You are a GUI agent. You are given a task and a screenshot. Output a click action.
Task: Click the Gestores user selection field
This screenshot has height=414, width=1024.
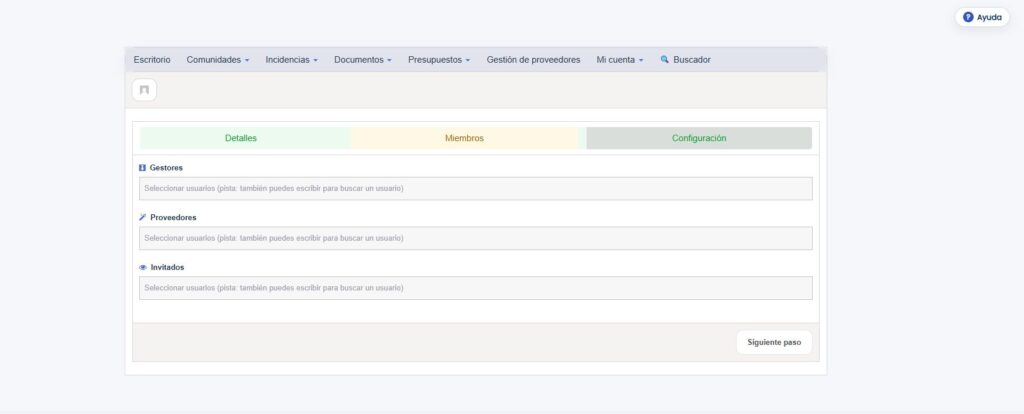(475, 189)
